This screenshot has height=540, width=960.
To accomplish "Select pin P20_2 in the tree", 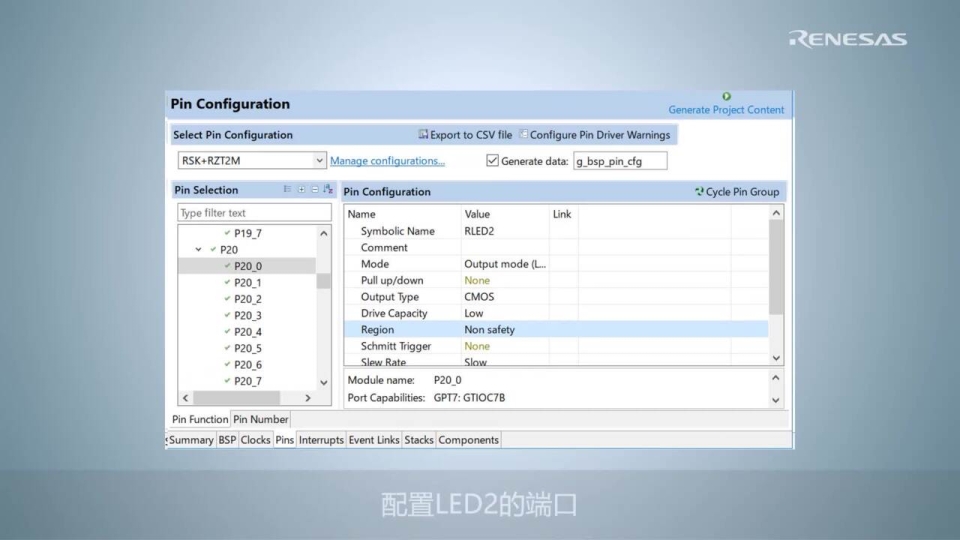I will click(248, 299).
